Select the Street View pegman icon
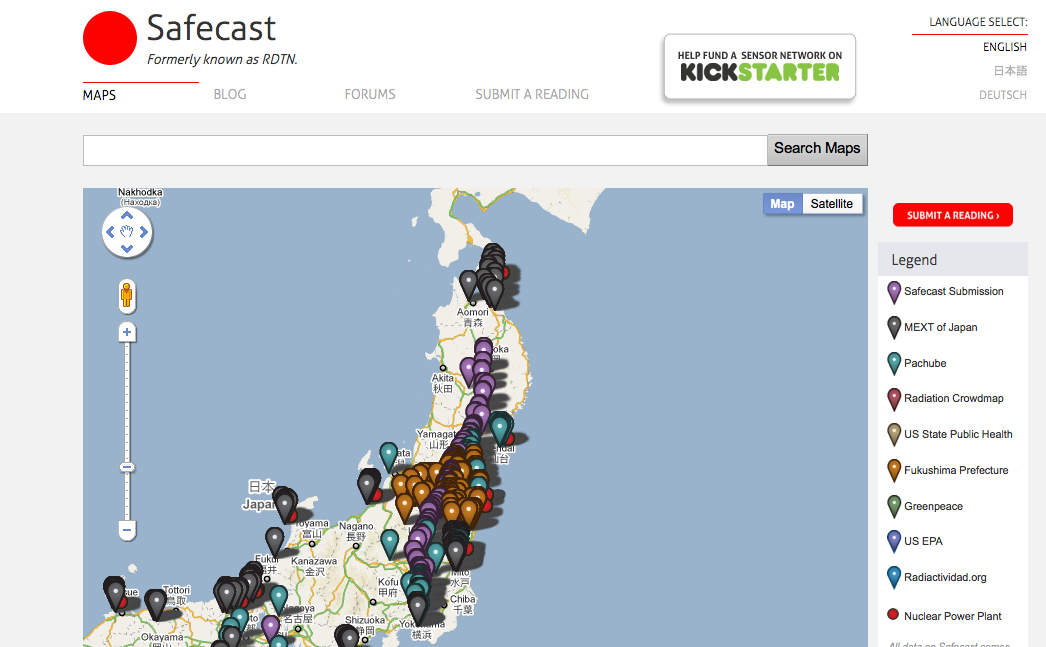The image size is (1046, 647). [127, 296]
